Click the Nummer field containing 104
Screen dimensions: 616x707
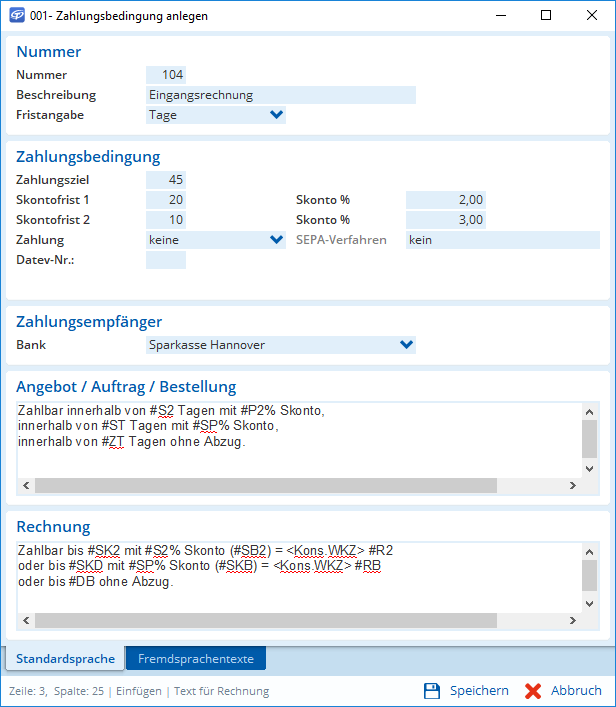pos(166,75)
